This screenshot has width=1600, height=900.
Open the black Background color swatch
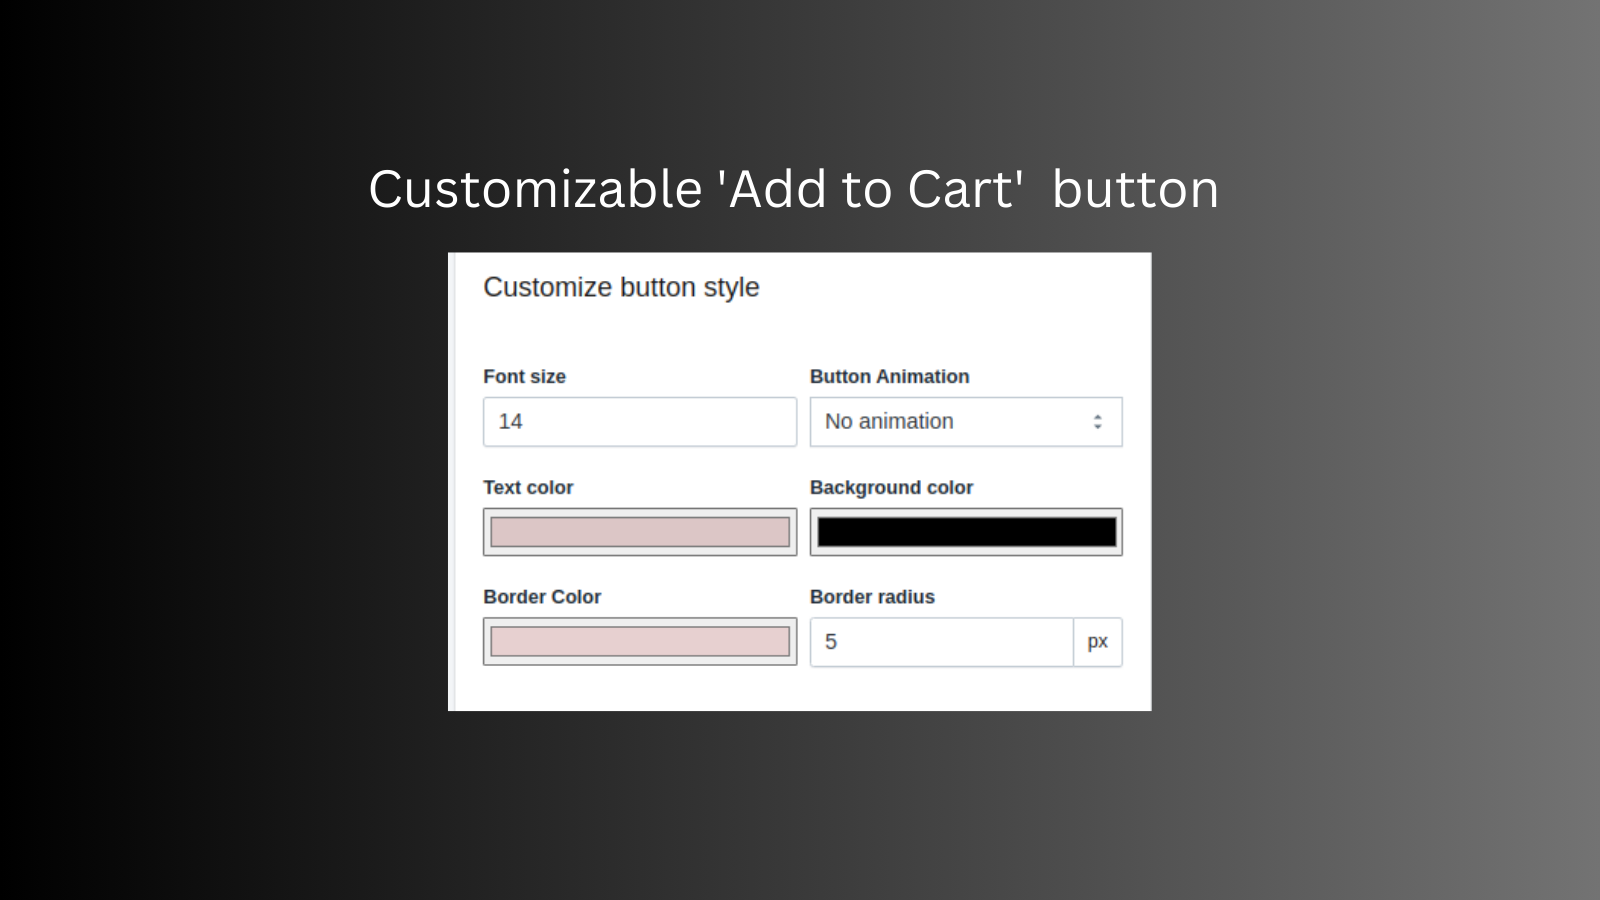click(x=966, y=532)
